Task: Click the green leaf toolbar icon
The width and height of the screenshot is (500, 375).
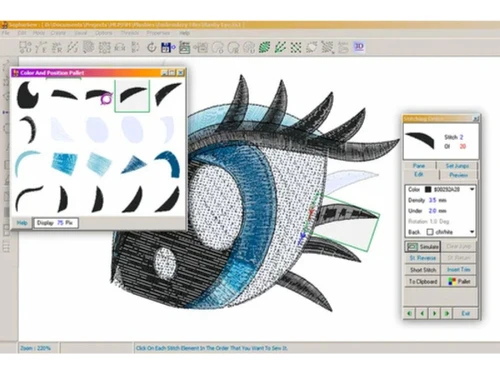Action: (264, 47)
